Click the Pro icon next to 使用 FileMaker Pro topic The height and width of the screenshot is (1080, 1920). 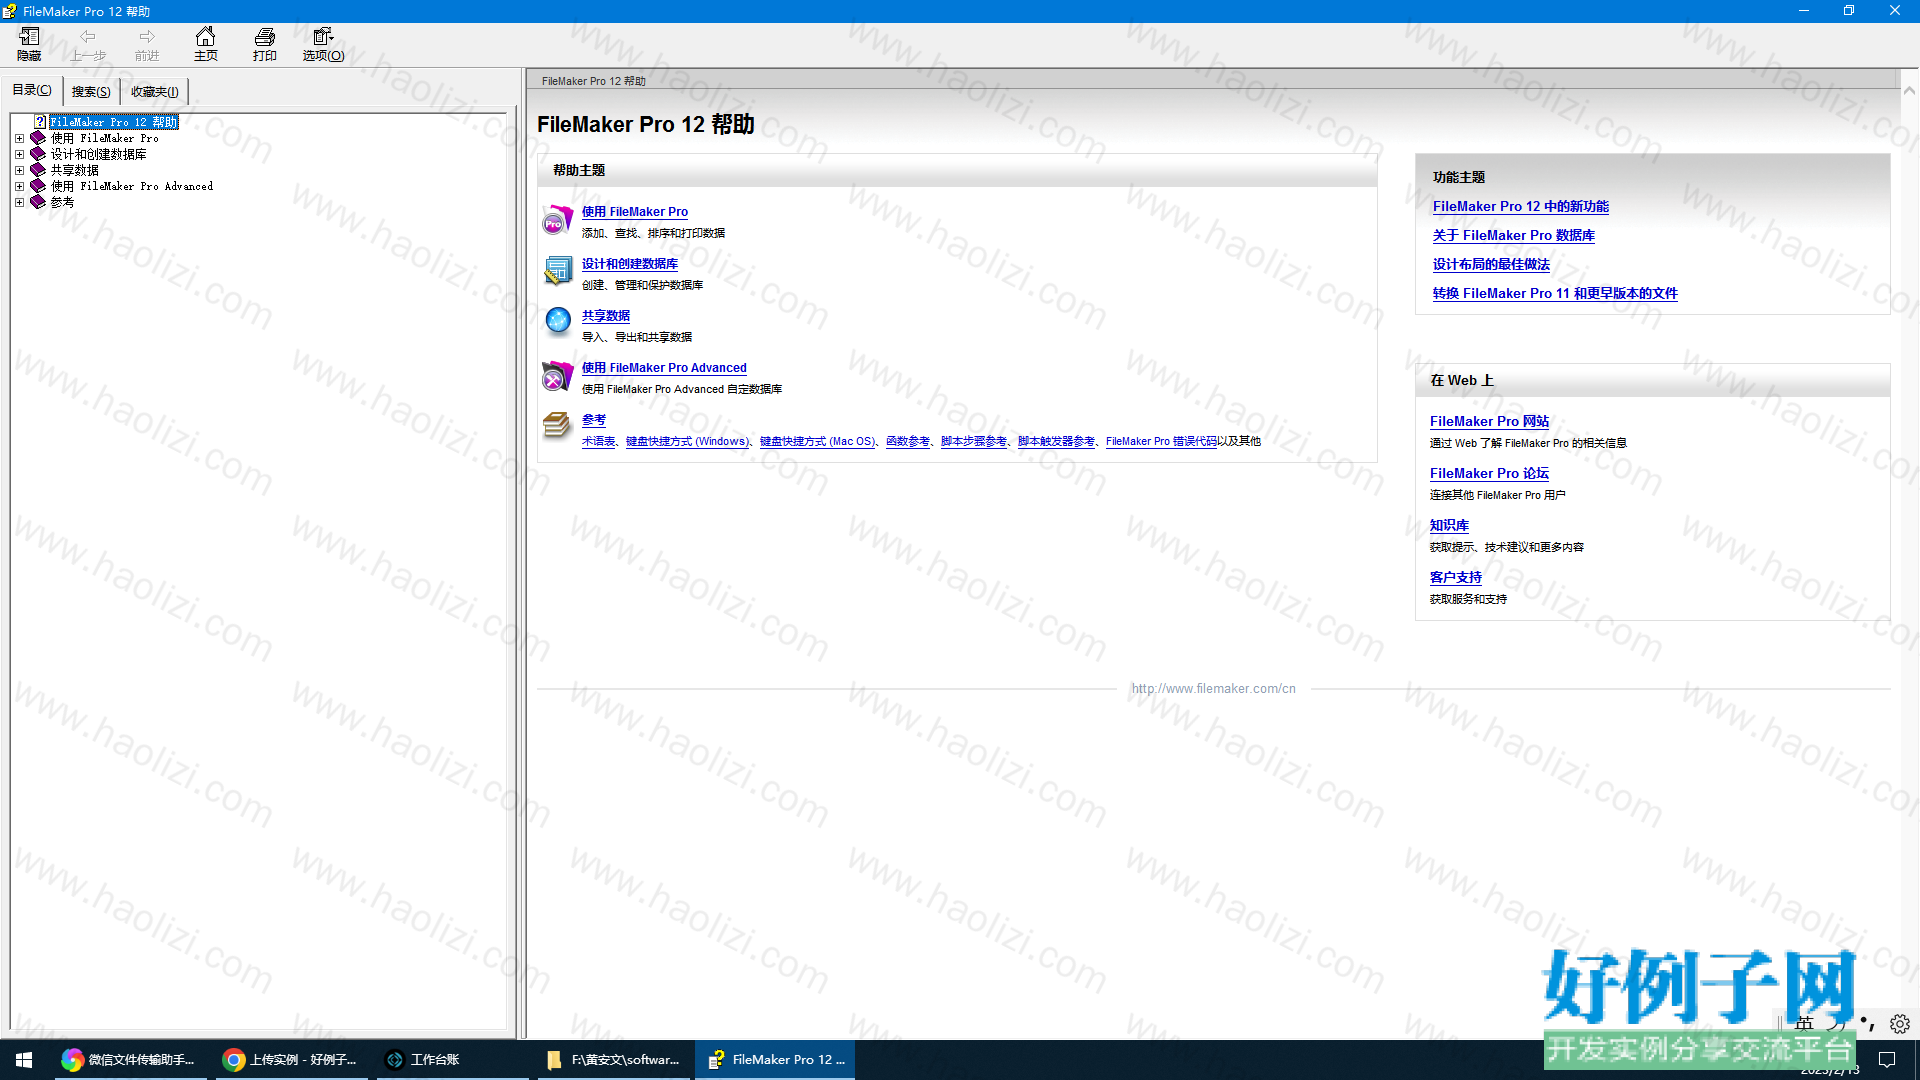coord(557,220)
